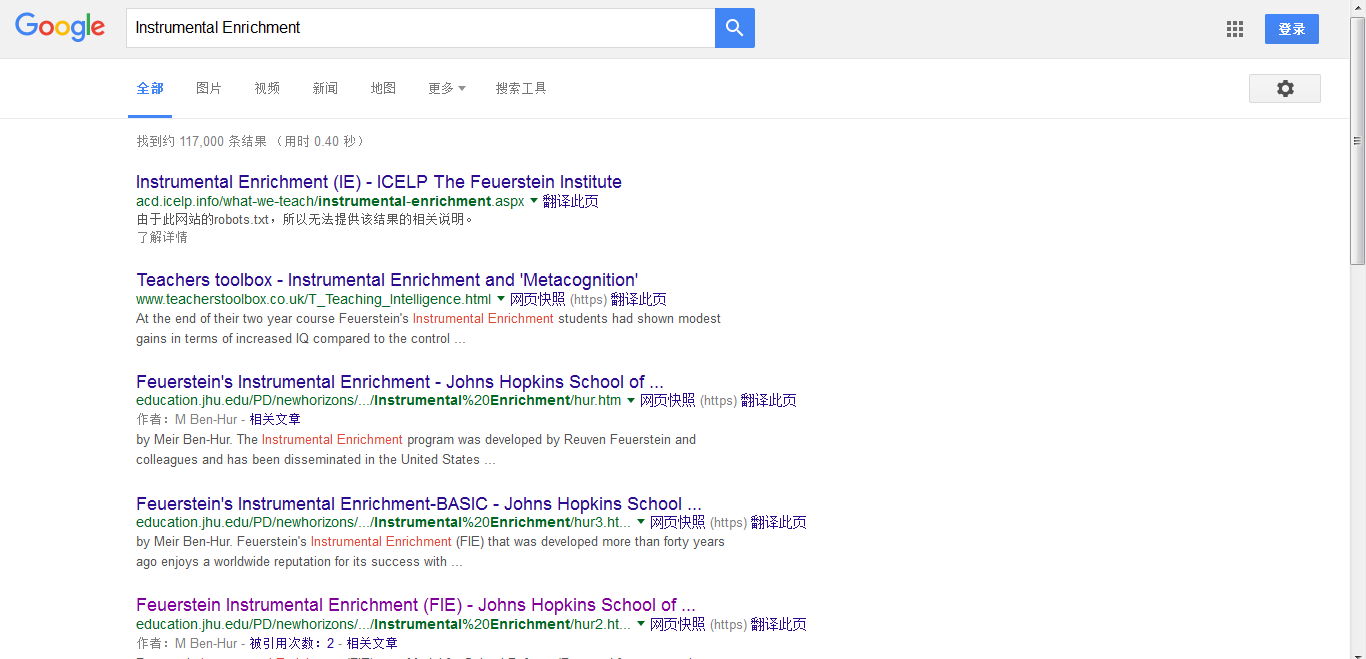Viewport: 1366px width, 659px height.
Task: Switch to the 视频 tab
Action: pos(267,88)
